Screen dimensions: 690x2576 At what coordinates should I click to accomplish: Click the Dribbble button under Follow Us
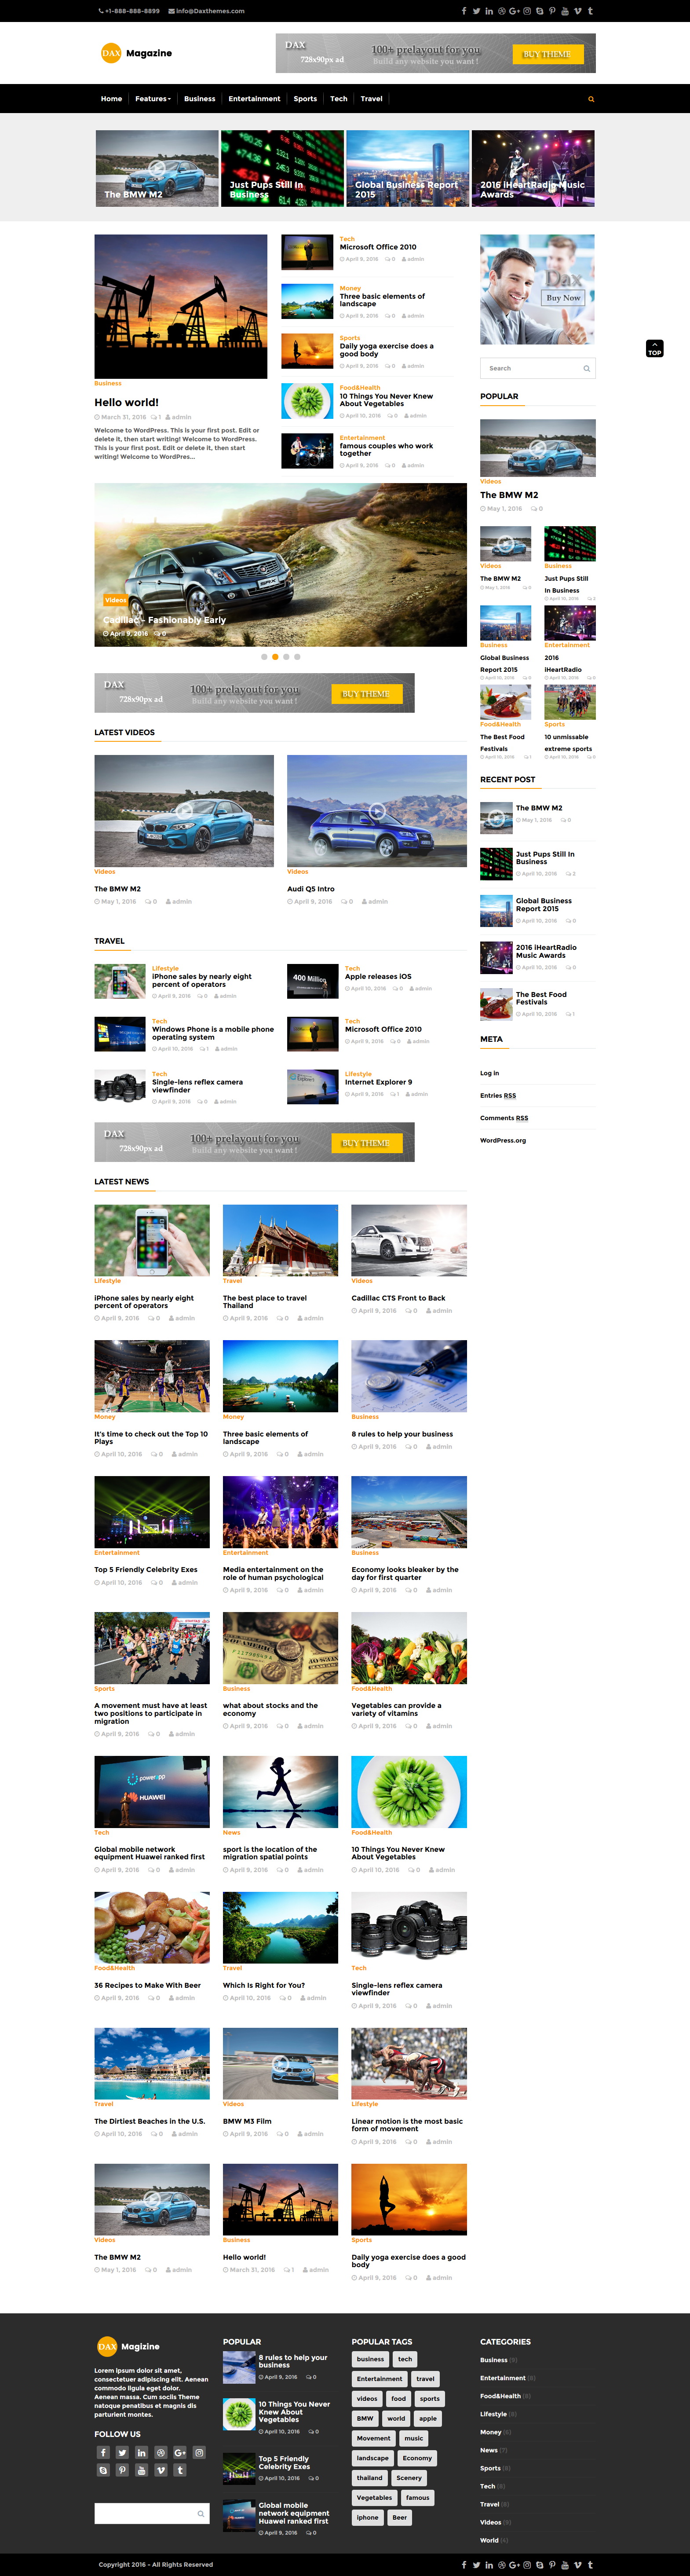(x=160, y=2452)
